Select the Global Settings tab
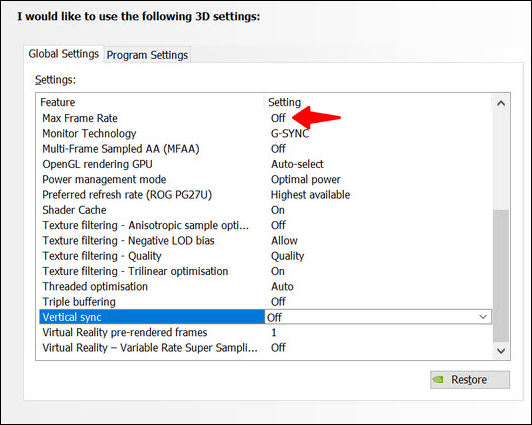The width and height of the screenshot is (532, 425). pyautogui.click(x=63, y=54)
